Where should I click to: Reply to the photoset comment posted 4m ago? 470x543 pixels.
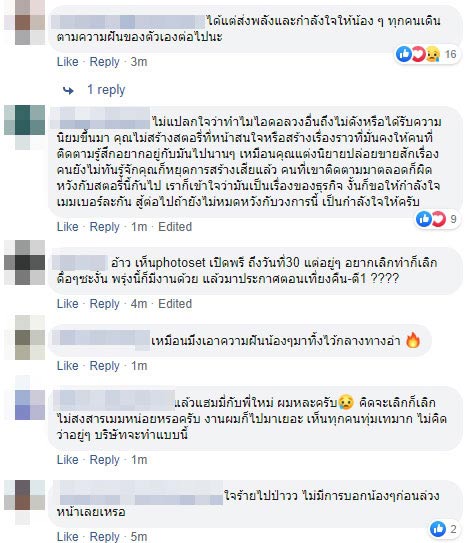[x=104, y=303]
